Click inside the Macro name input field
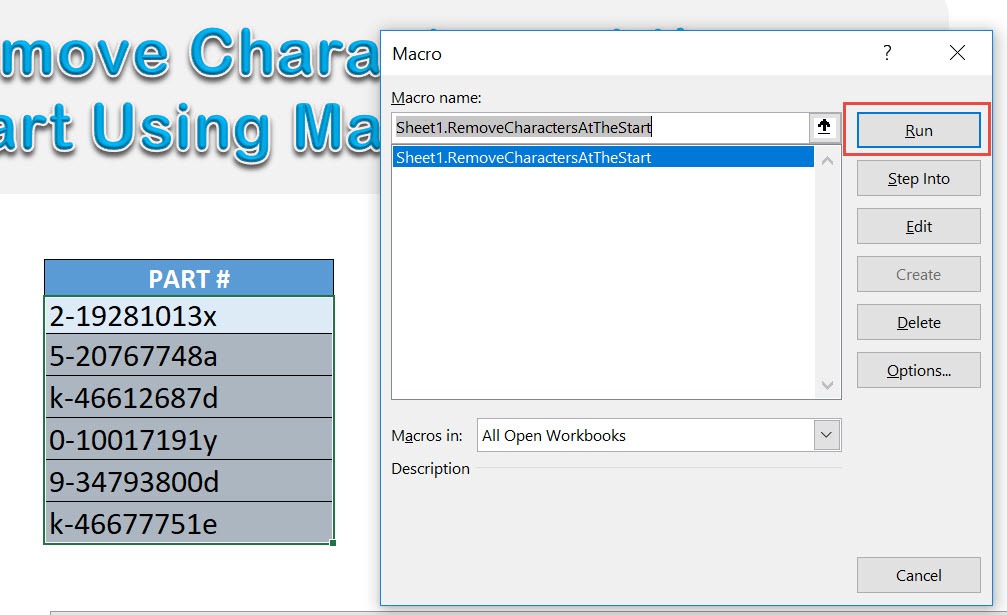The width and height of the screenshot is (1007, 615). (x=600, y=128)
